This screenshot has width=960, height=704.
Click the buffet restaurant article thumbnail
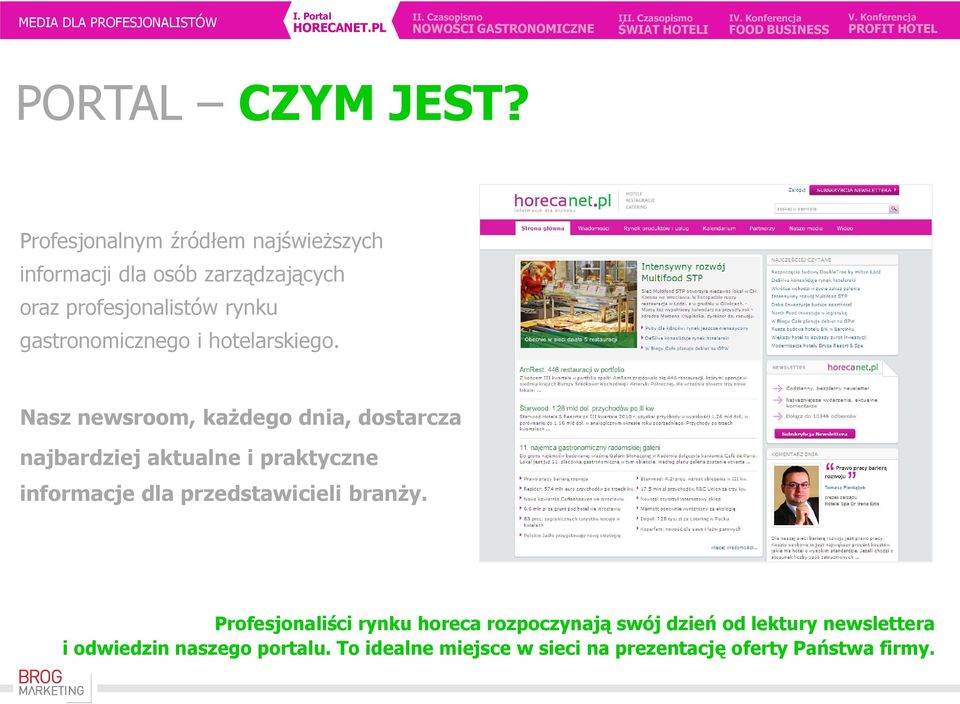tap(578, 304)
